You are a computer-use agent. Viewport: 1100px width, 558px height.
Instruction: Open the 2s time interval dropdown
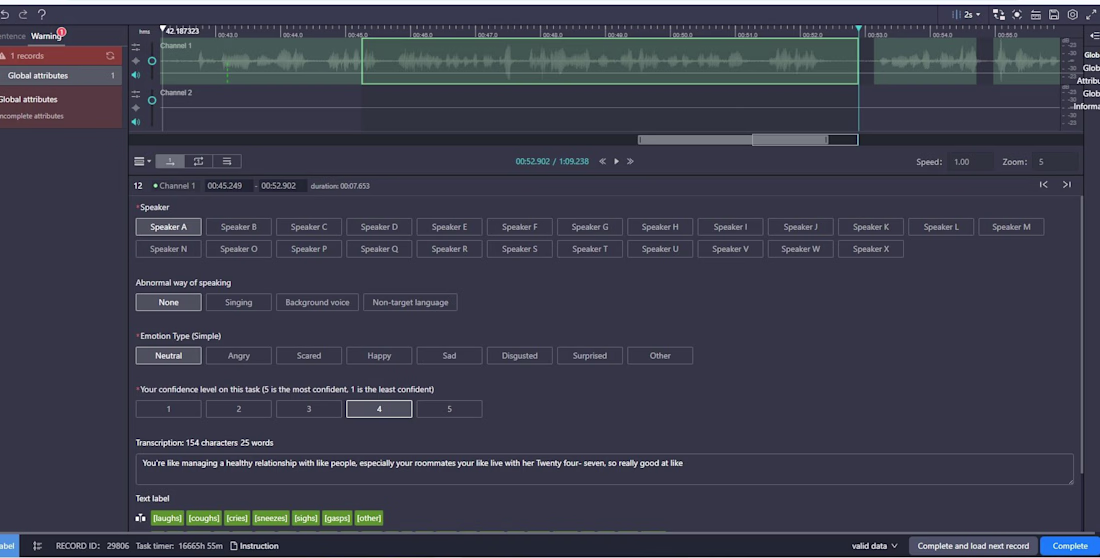pyautogui.click(x=969, y=15)
